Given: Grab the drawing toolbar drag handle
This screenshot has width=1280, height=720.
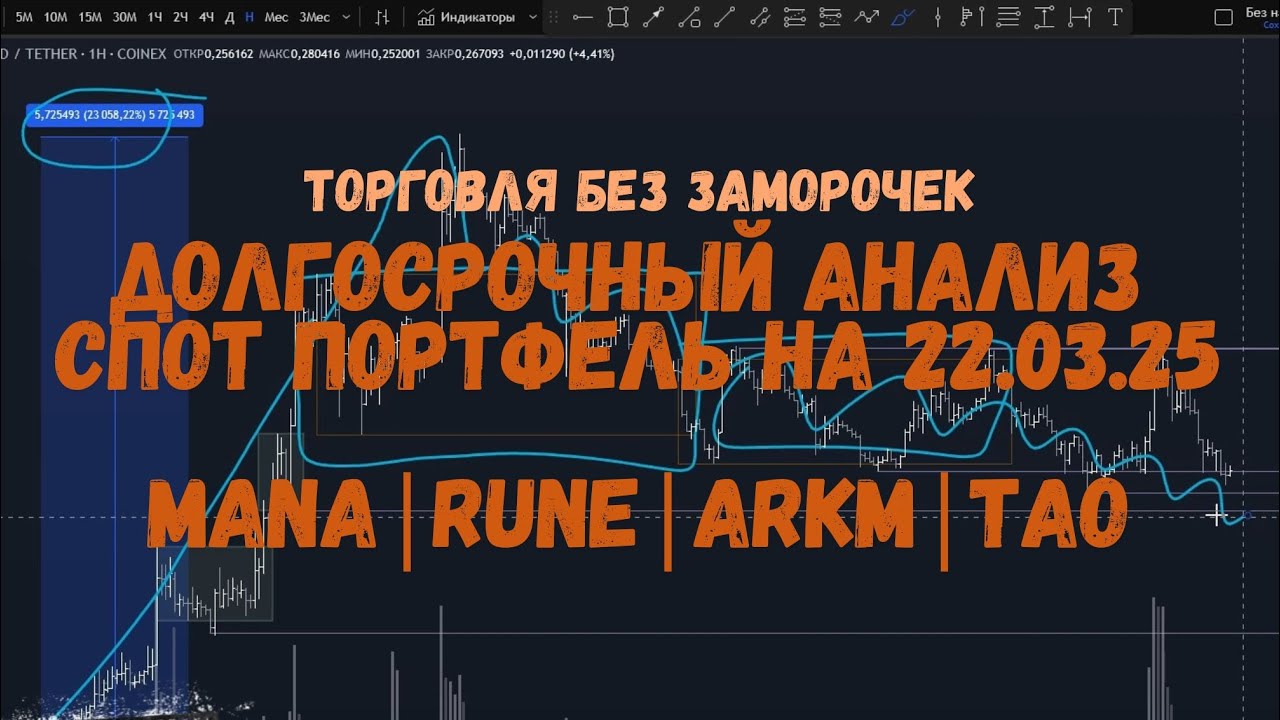Looking at the screenshot, I should click(555, 17).
